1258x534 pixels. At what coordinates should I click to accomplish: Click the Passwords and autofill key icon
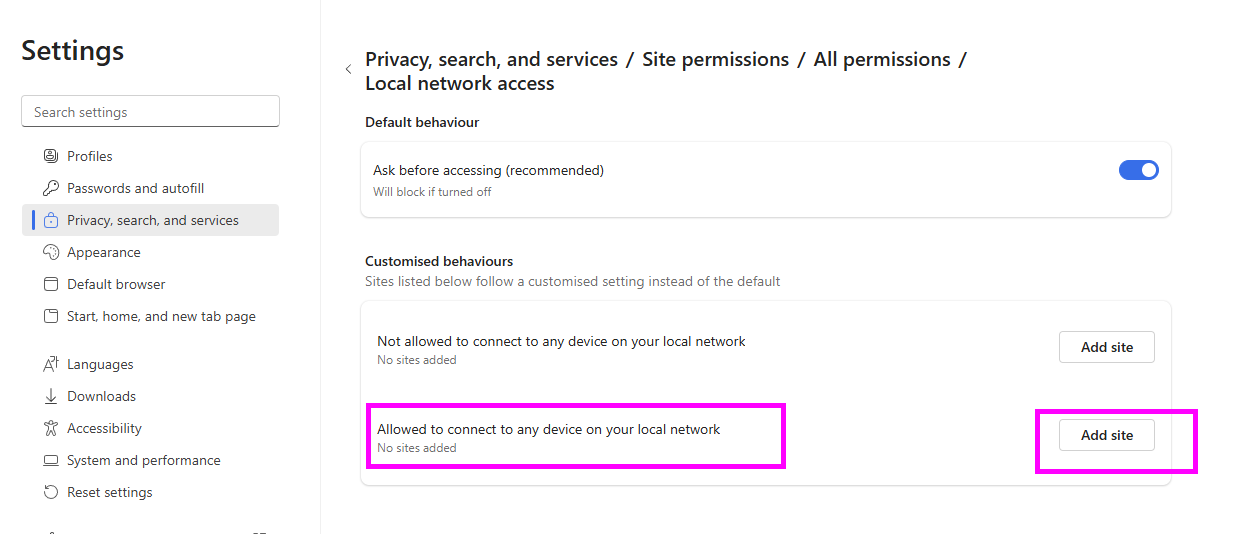coord(51,188)
